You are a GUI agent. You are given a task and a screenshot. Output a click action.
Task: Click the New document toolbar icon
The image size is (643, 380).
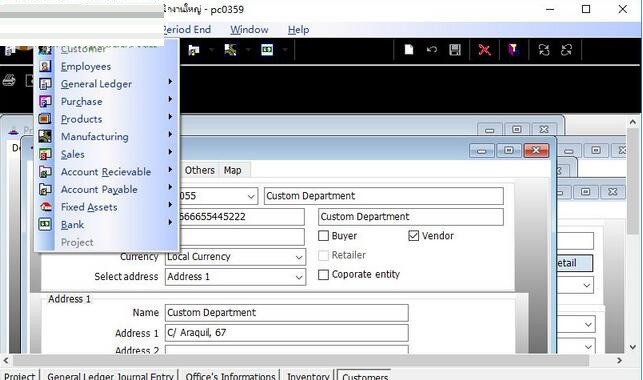pos(409,50)
